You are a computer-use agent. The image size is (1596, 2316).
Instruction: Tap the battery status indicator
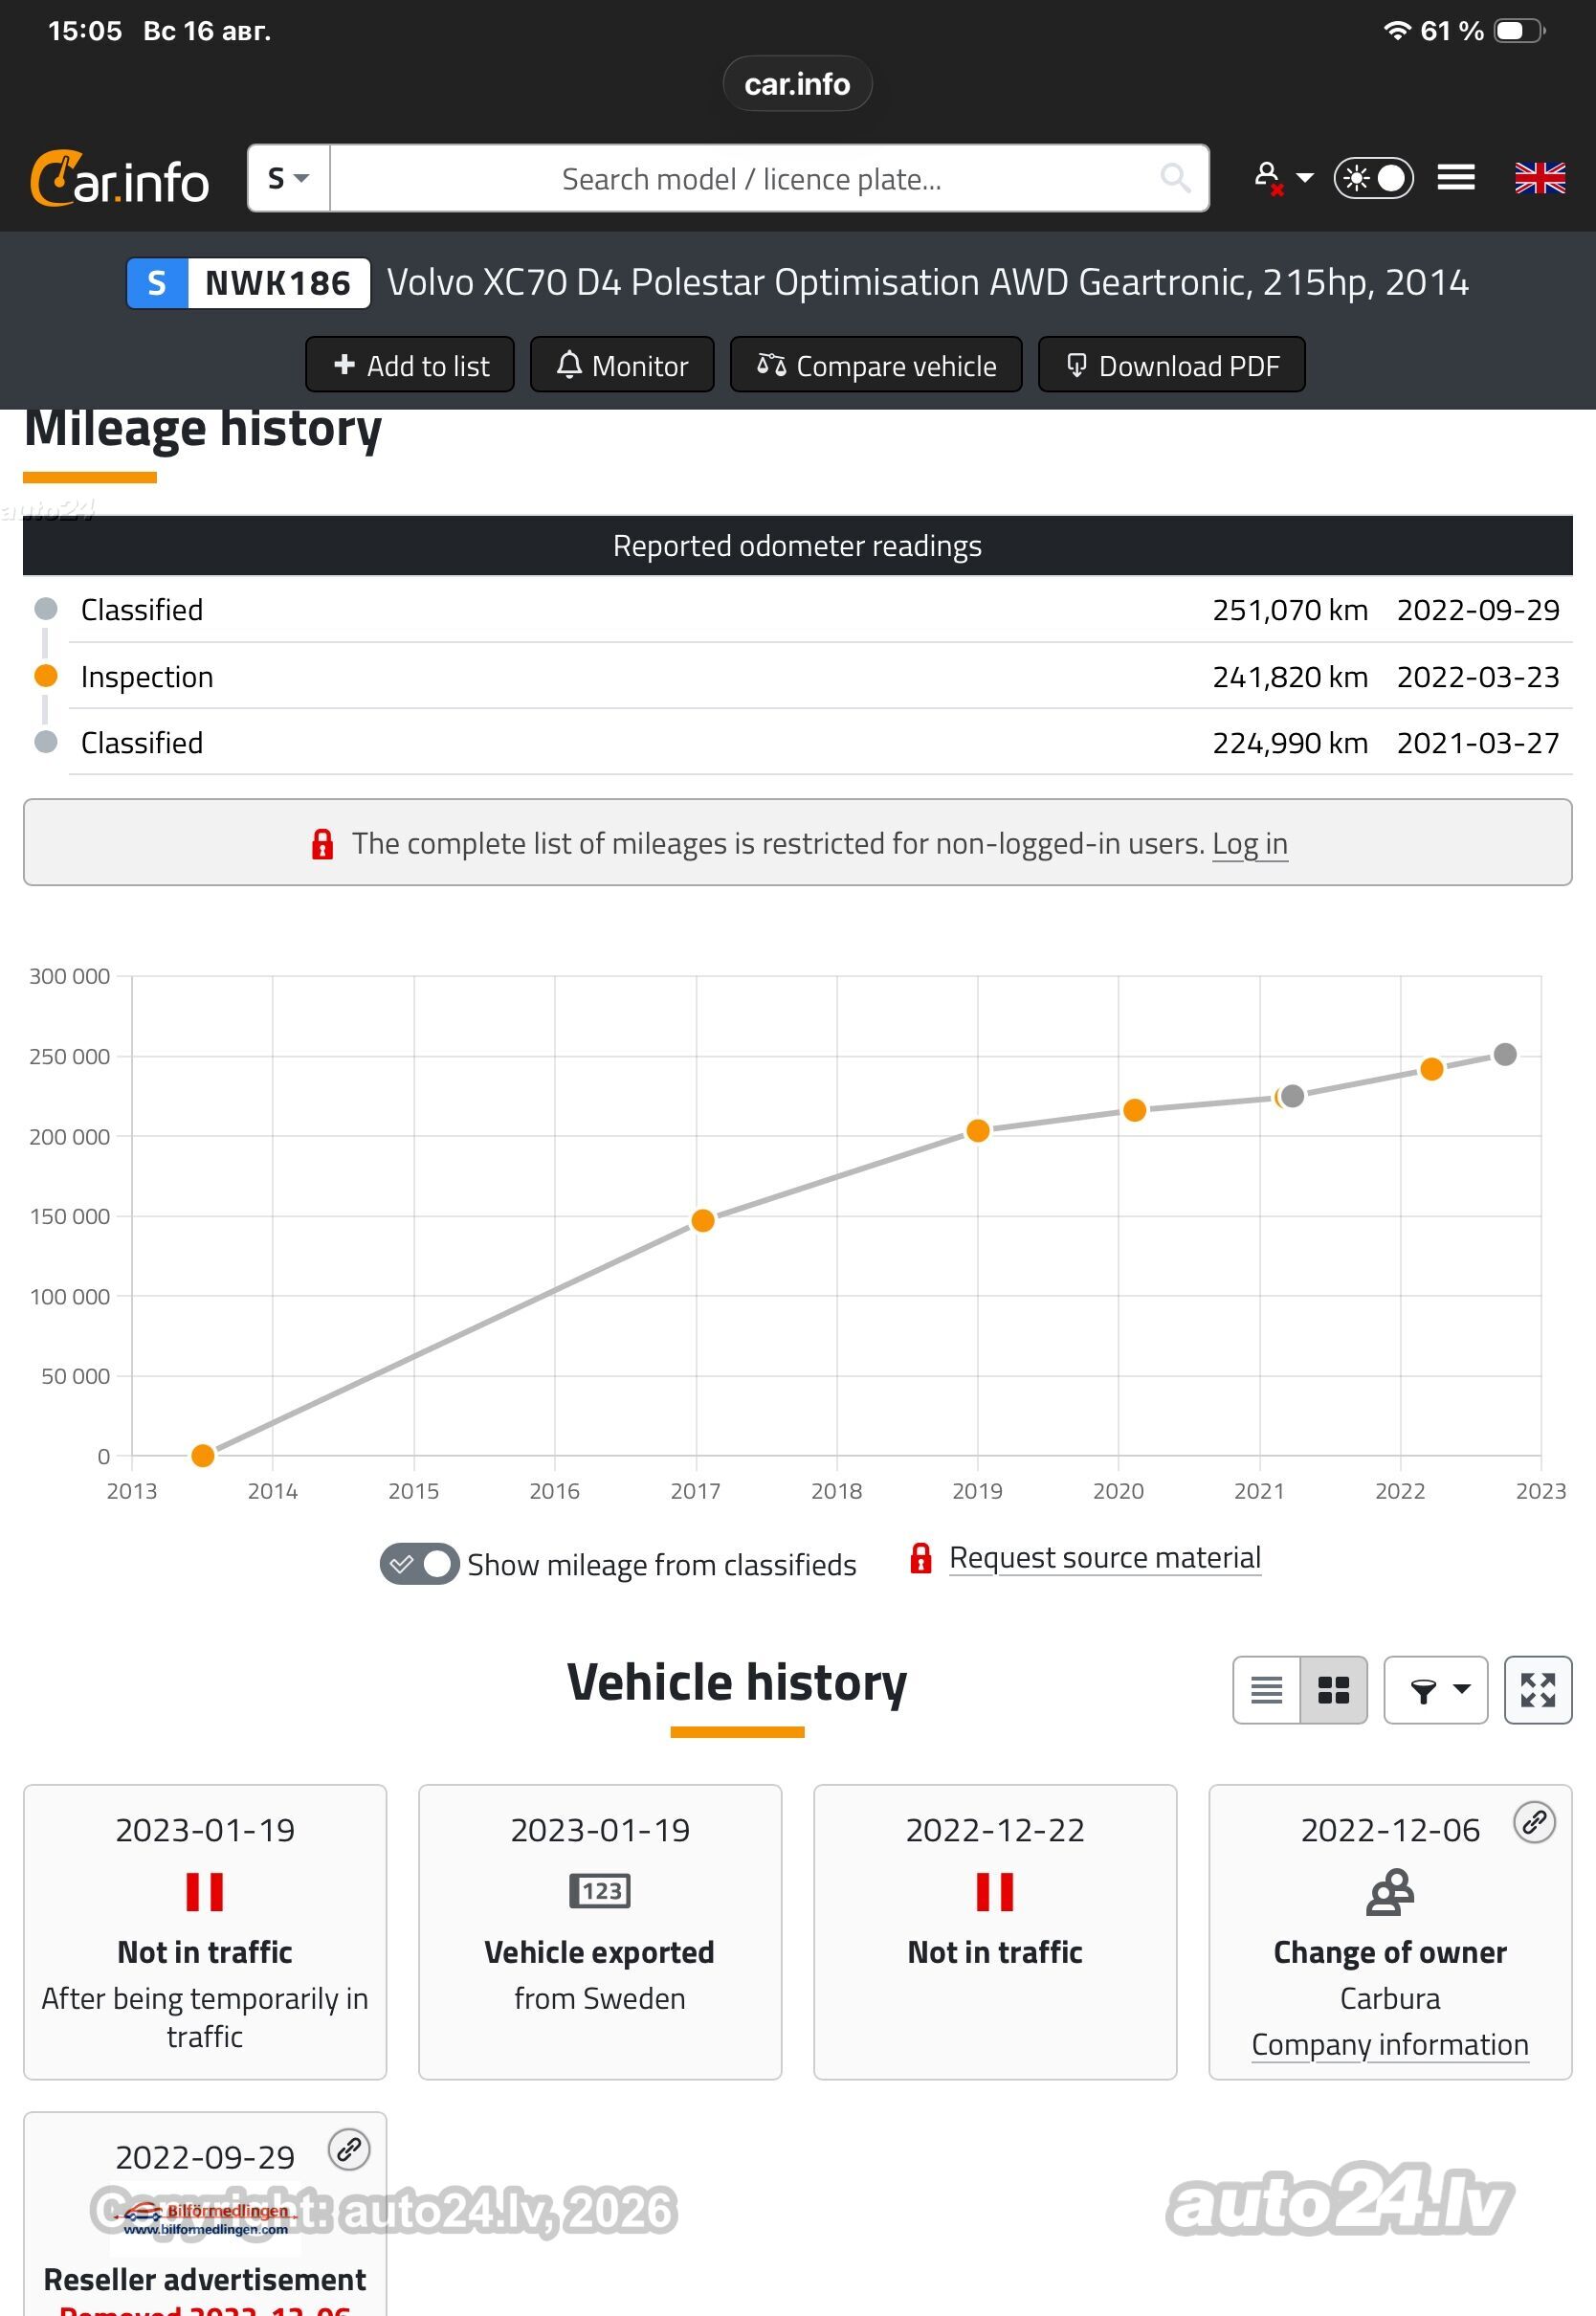click(x=1520, y=31)
